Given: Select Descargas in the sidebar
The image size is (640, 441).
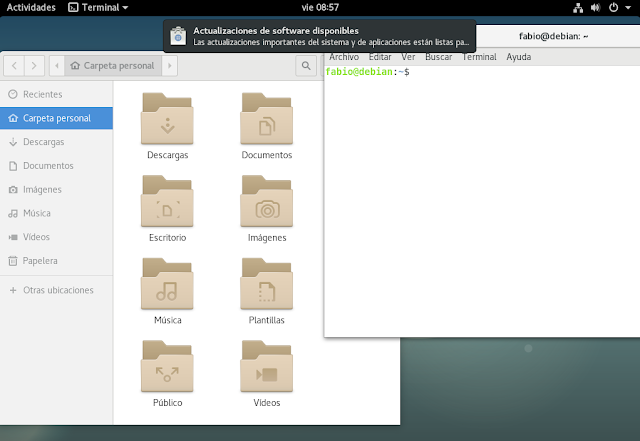Looking at the screenshot, I should [x=56, y=142].
